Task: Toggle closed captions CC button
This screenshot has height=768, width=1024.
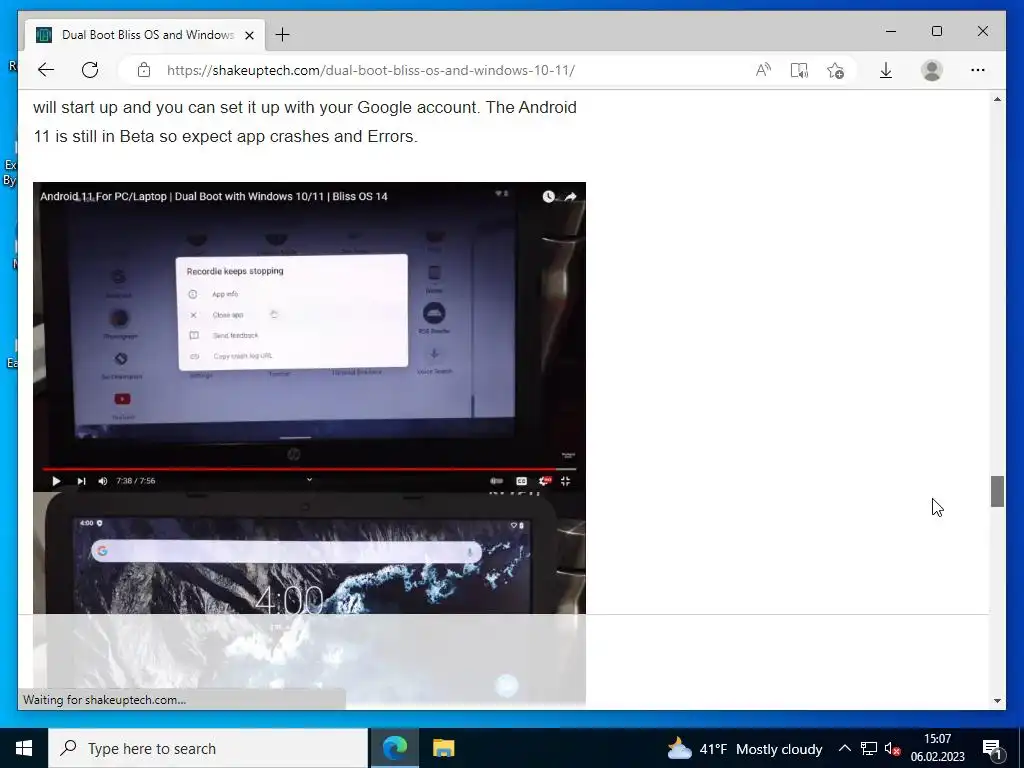Action: click(521, 481)
